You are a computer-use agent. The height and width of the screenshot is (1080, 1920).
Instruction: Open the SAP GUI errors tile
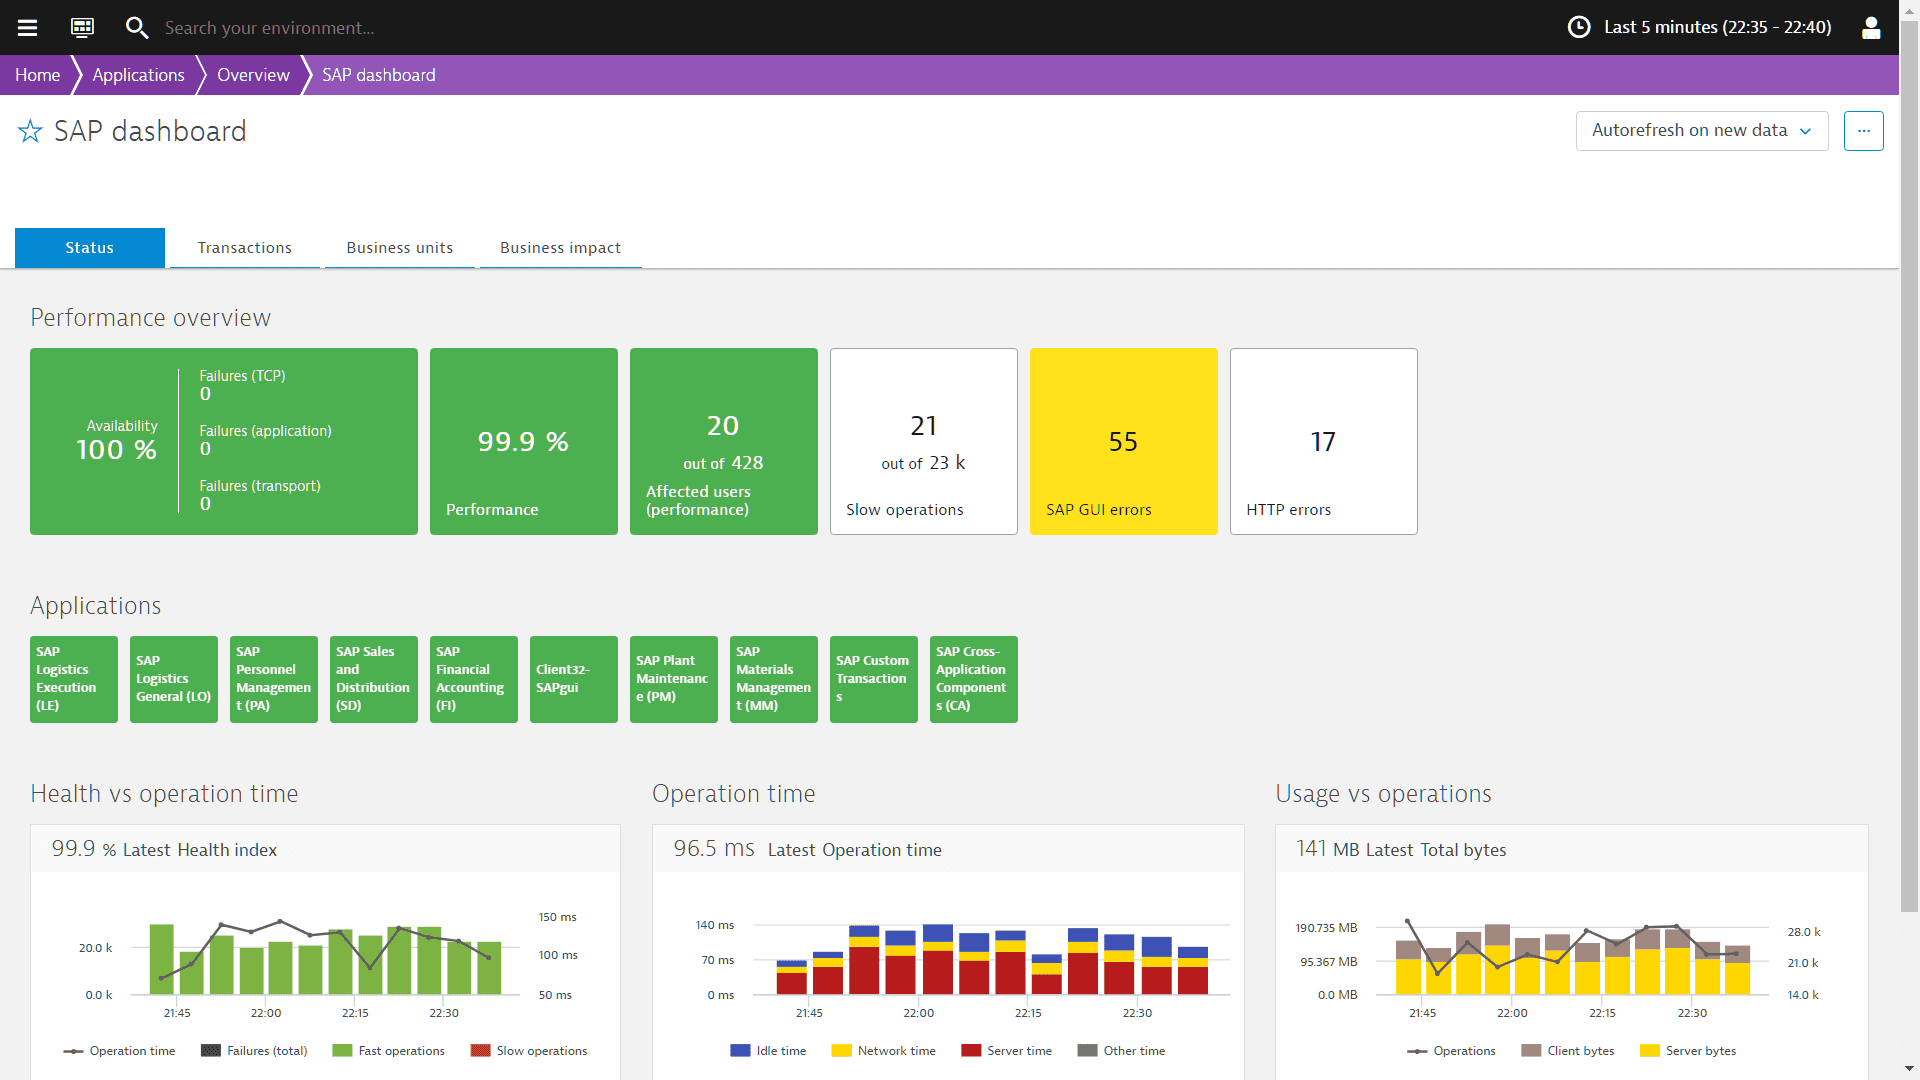pos(1124,441)
